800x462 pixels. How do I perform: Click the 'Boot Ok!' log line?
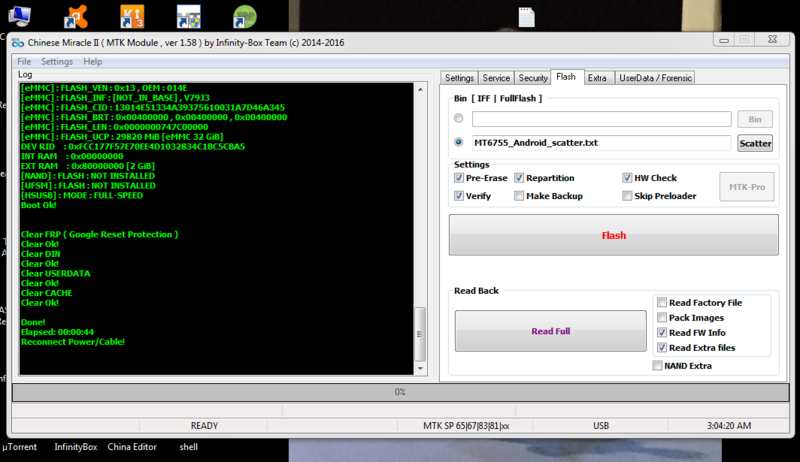tap(39, 205)
